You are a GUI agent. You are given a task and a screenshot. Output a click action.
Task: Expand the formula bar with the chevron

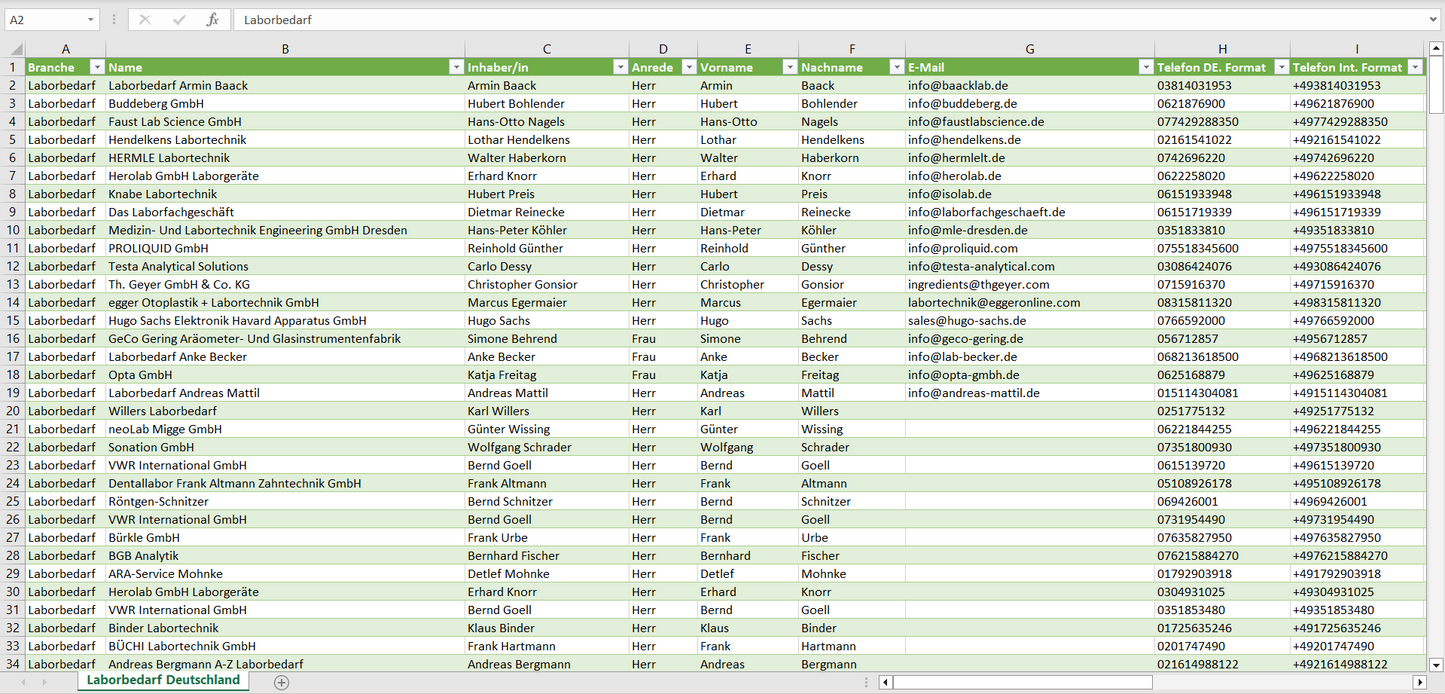pos(1435,20)
